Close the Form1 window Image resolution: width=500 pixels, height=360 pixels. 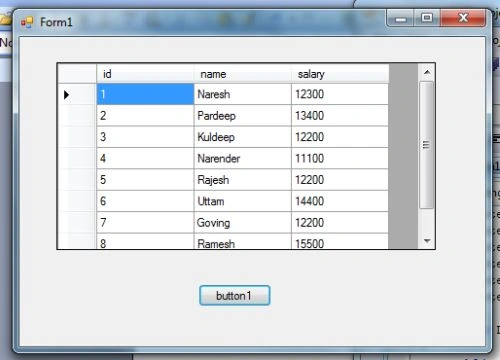(463, 18)
